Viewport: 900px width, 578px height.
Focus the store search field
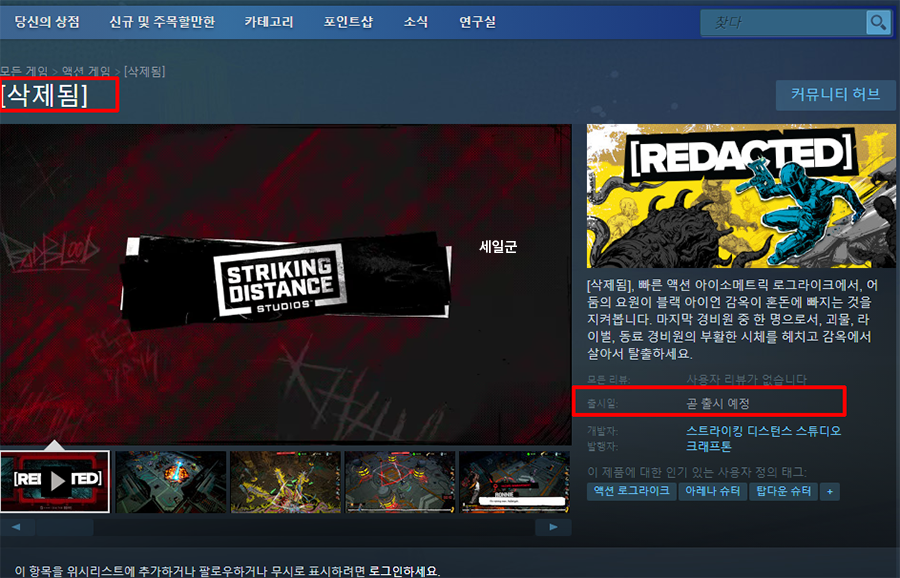783,22
